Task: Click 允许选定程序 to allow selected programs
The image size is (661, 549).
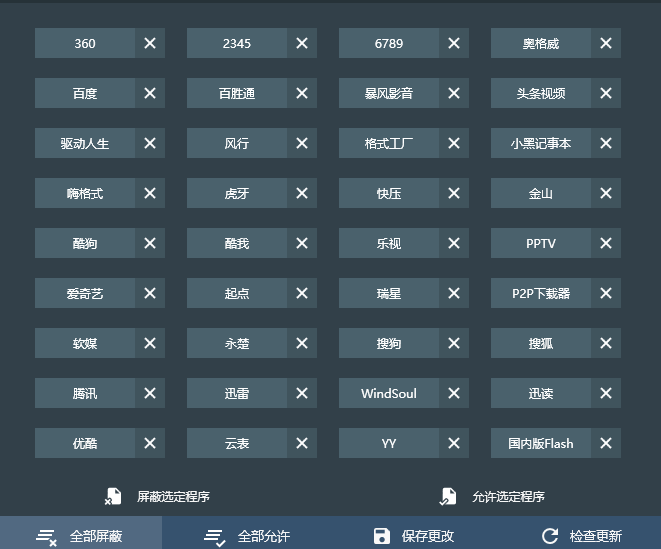Action: [x=492, y=496]
